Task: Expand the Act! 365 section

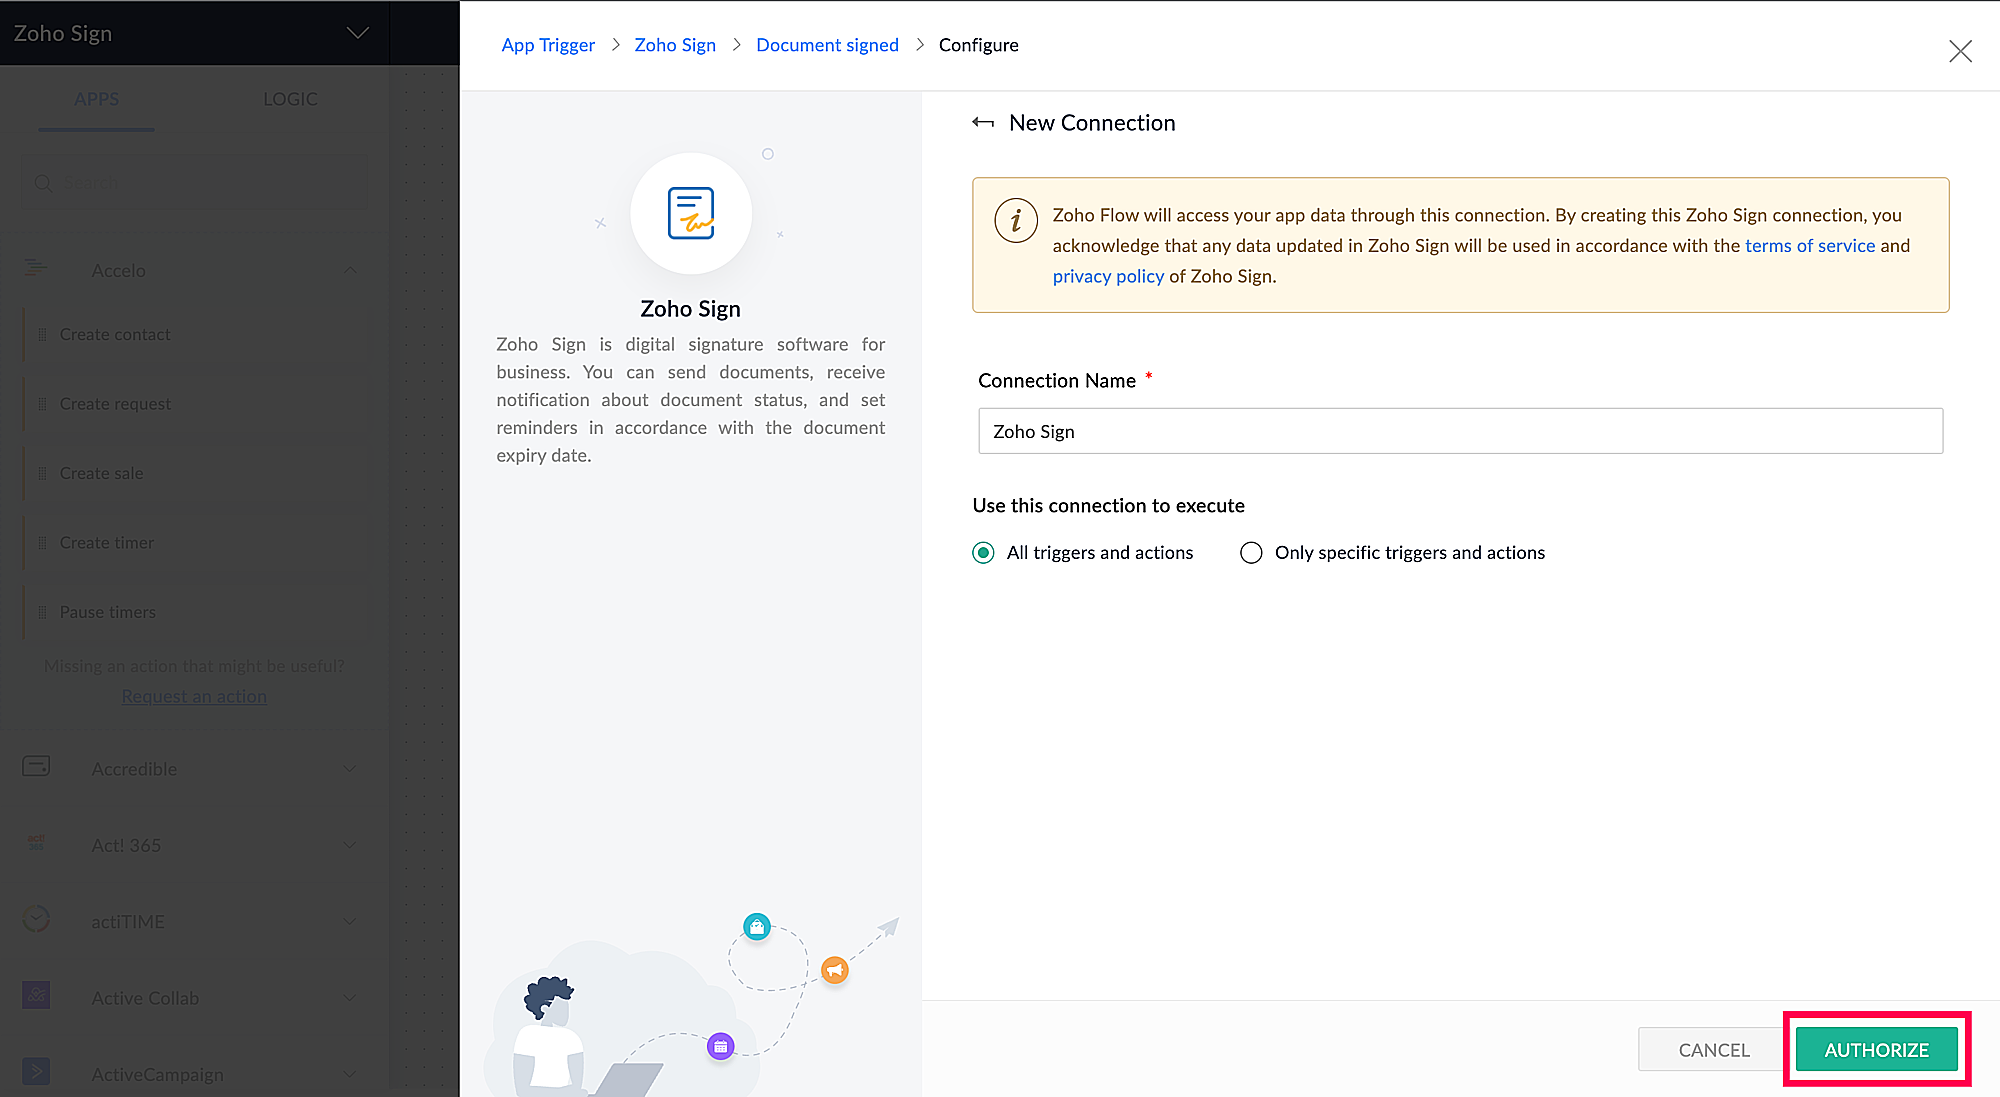Action: click(x=350, y=845)
